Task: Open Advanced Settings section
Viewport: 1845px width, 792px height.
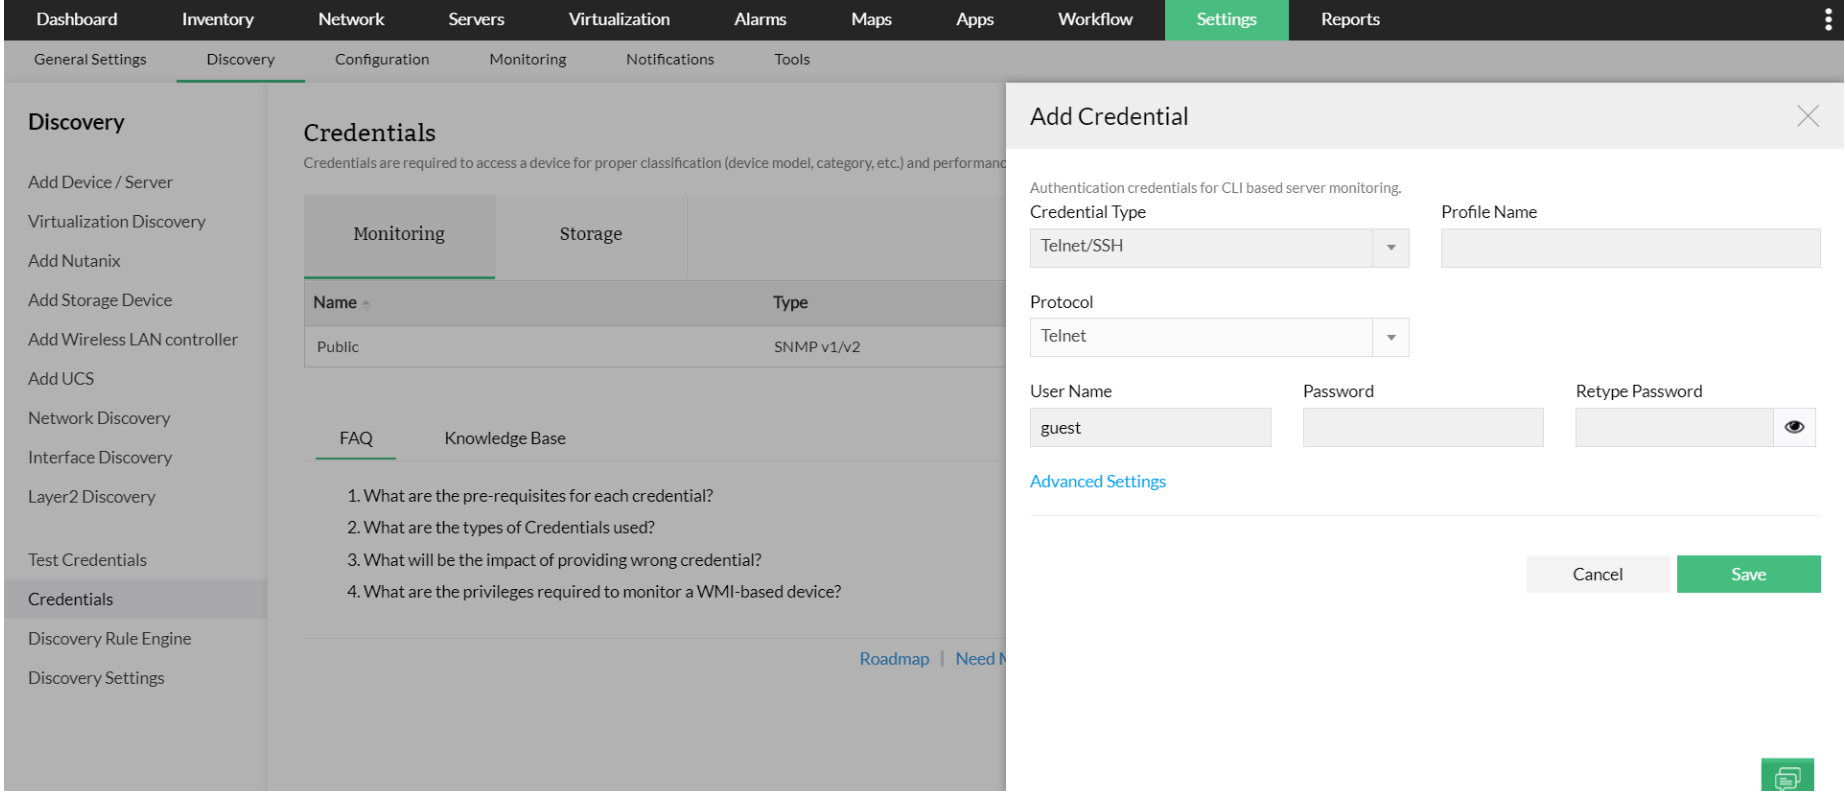Action: pyautogui.click(x=1097, y=481)
